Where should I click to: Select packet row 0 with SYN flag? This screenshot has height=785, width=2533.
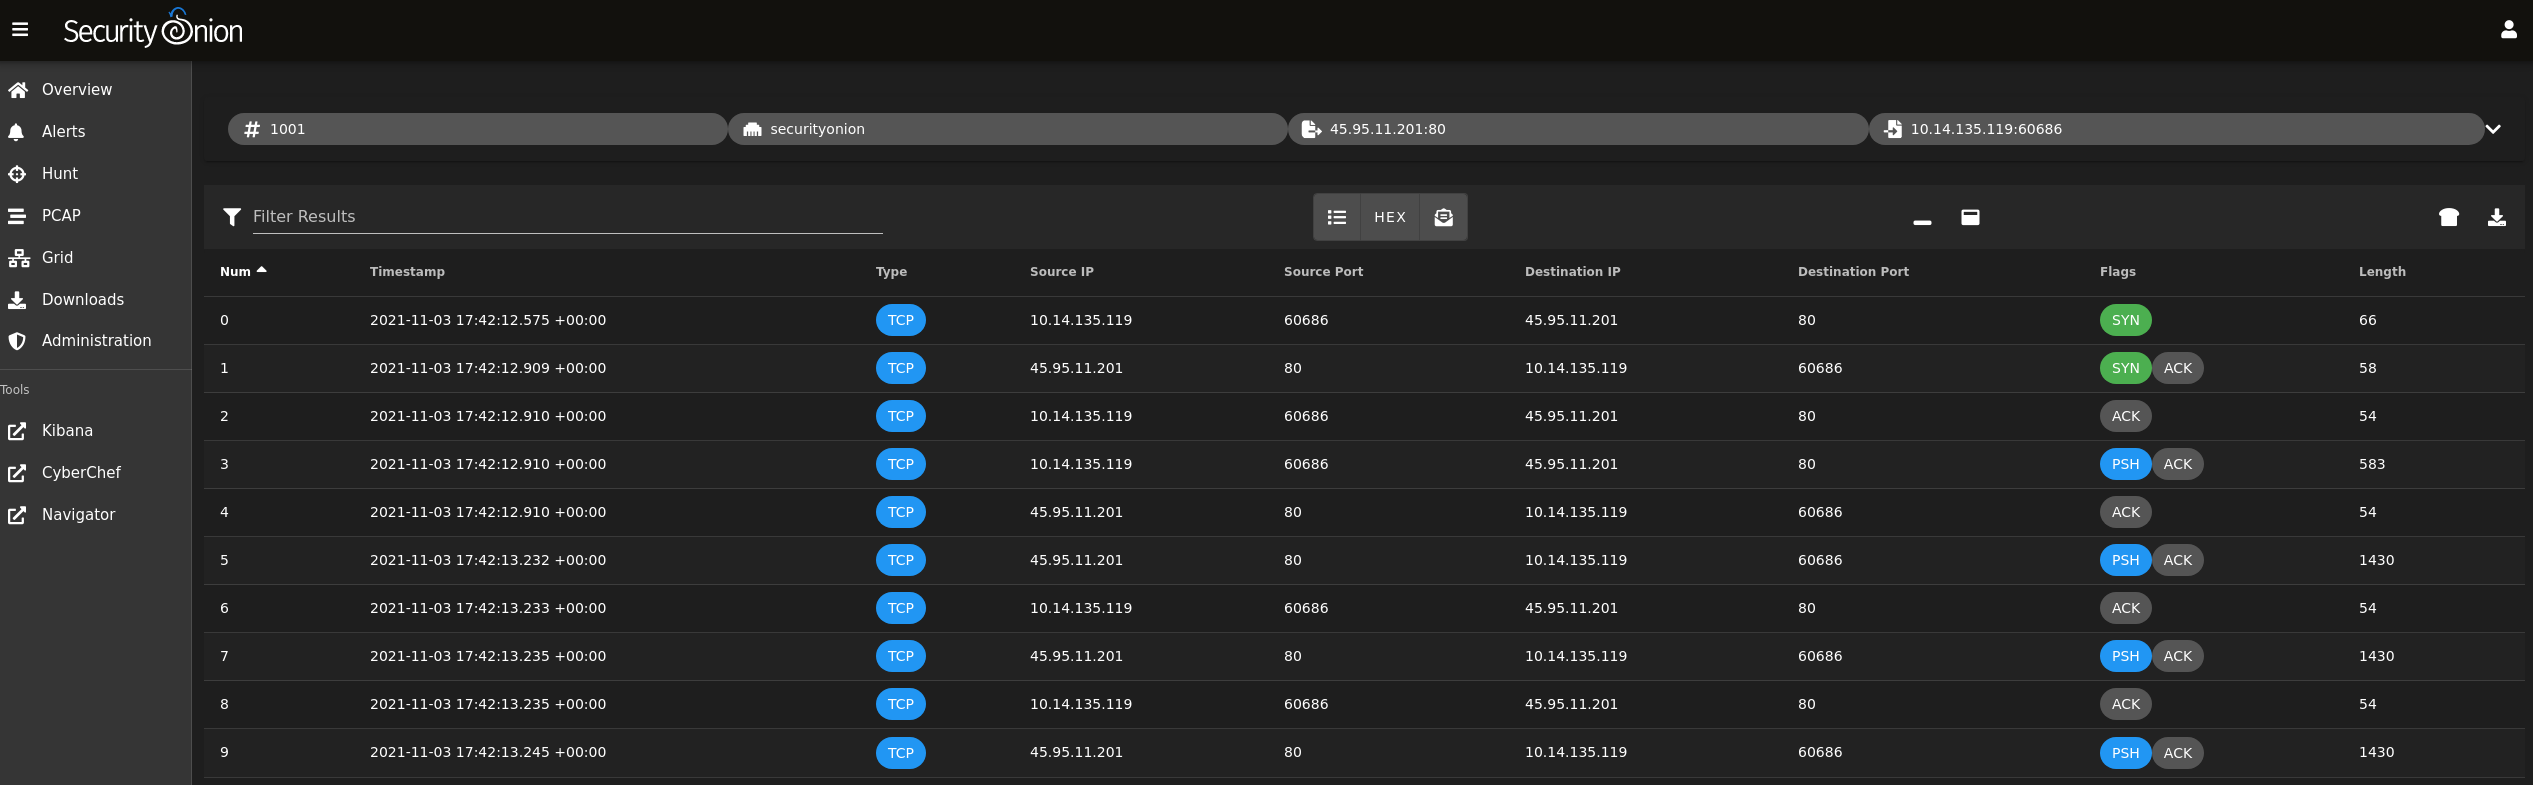click(1364, 321)
